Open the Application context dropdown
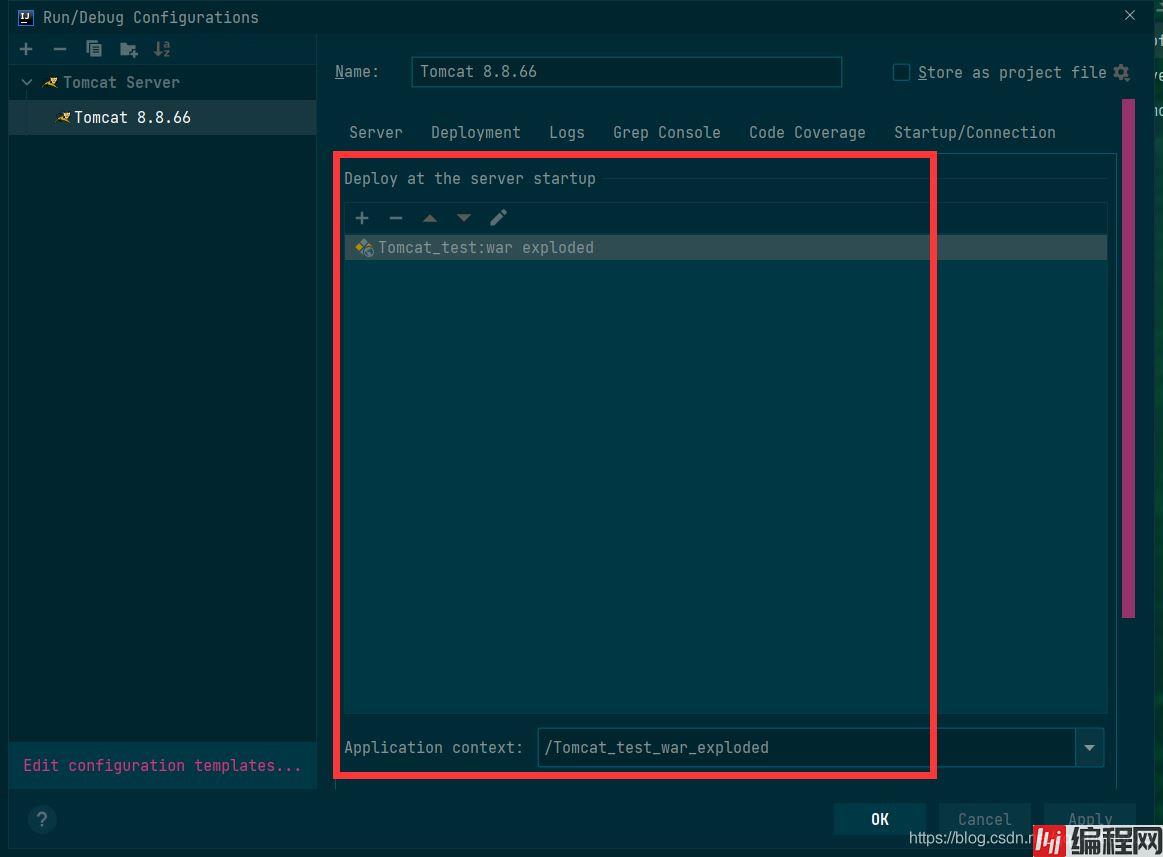1163x857 pixels. pyautogui.click(x=1089, y=747)
